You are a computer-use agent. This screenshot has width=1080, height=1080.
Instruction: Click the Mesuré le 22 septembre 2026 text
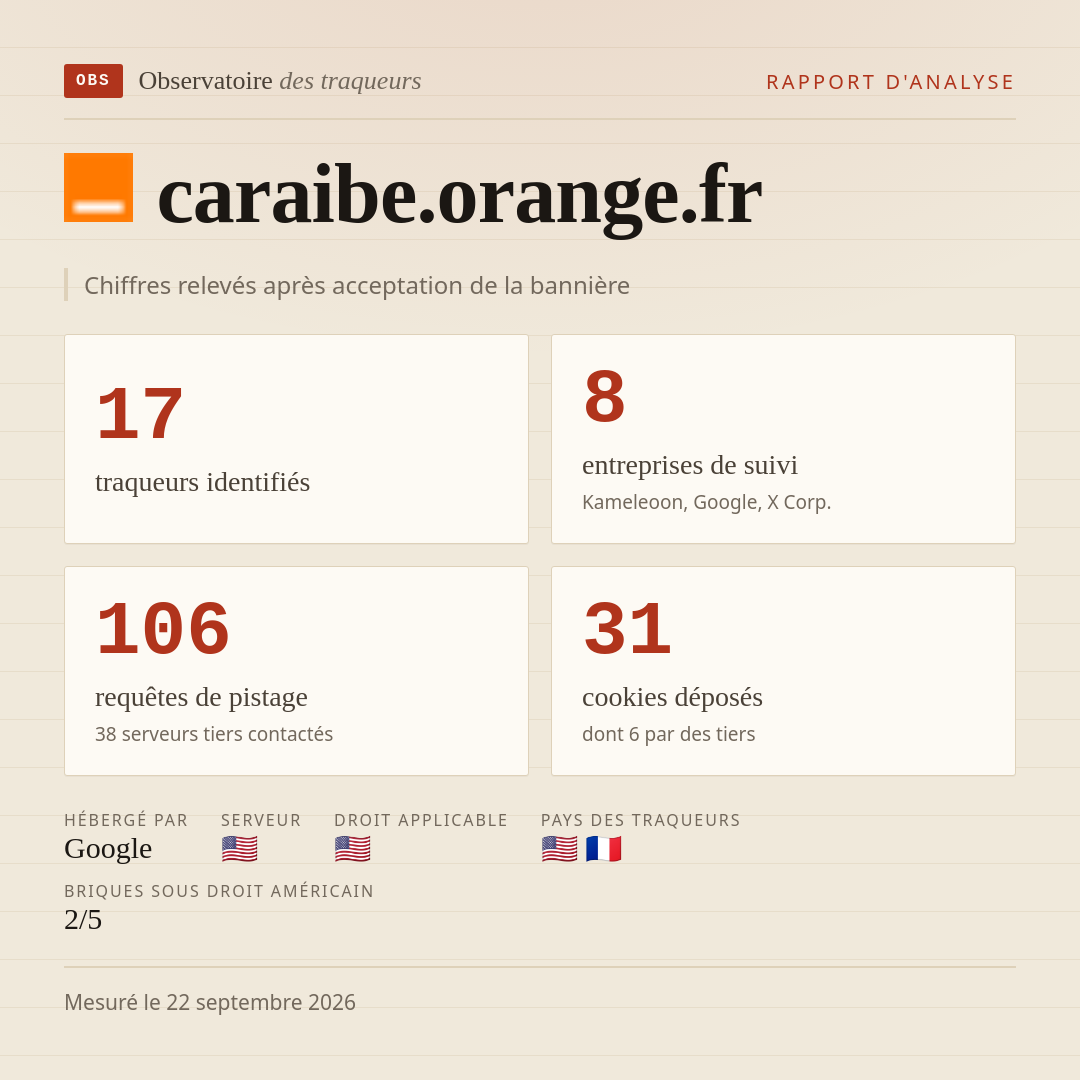(210, 1002)
